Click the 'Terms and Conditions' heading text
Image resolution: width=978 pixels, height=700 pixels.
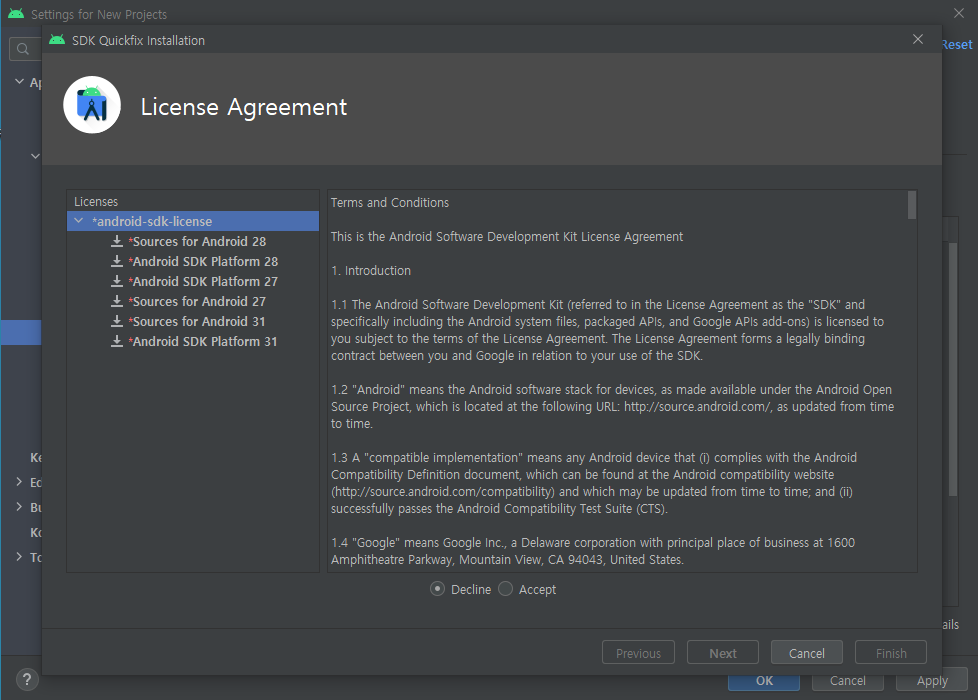pyautogui.click(x=390, y=203)
